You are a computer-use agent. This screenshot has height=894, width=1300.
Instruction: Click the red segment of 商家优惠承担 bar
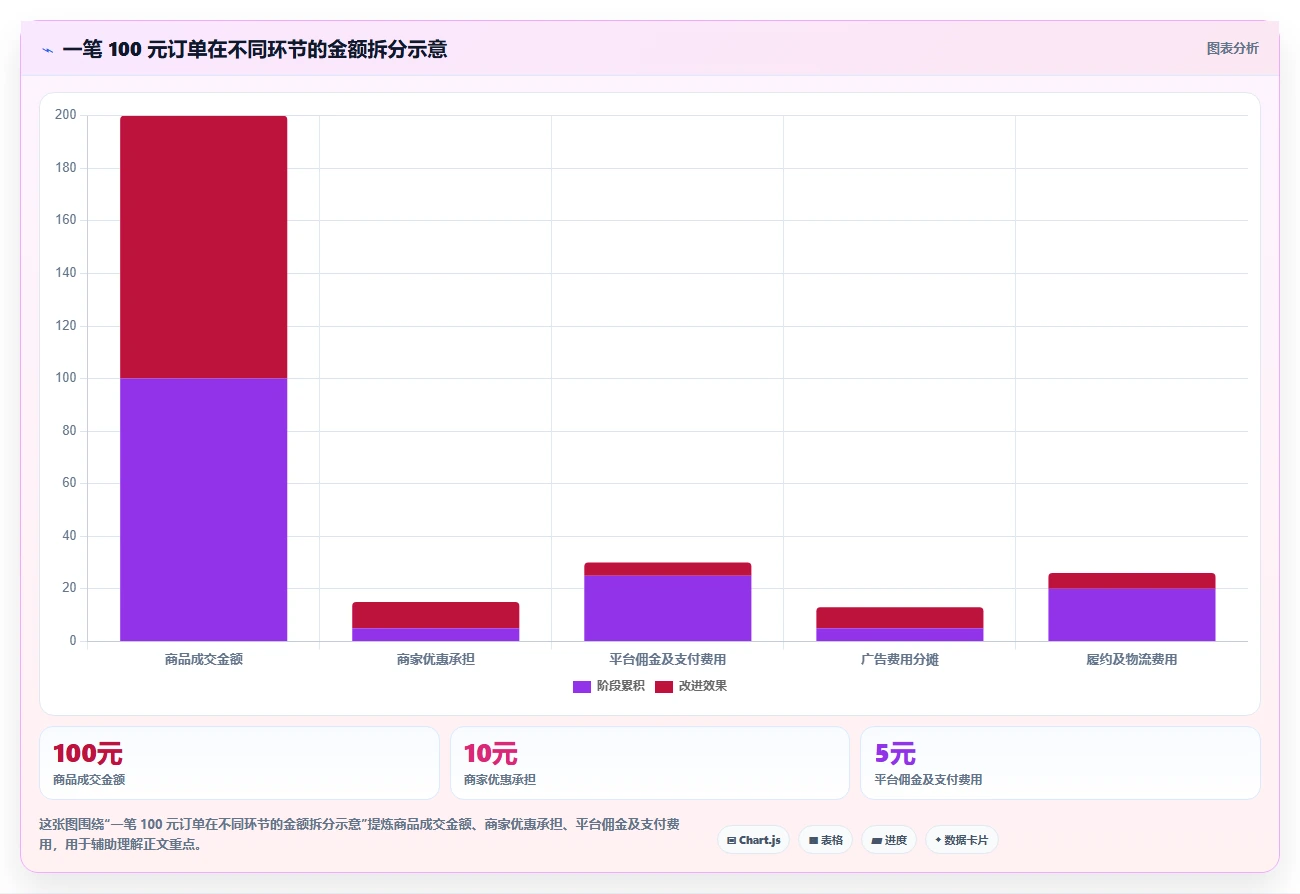pos(436,615)
